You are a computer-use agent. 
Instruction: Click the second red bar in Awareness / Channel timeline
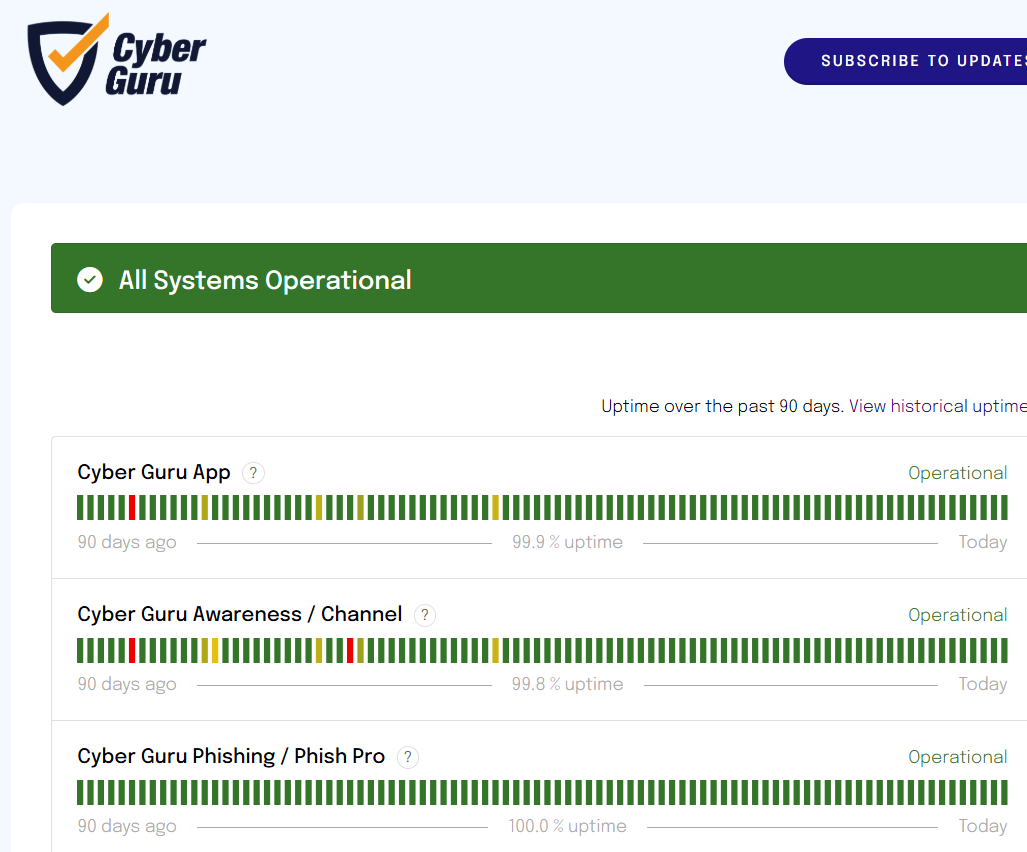pyautogui.click(x=350, y=650)
